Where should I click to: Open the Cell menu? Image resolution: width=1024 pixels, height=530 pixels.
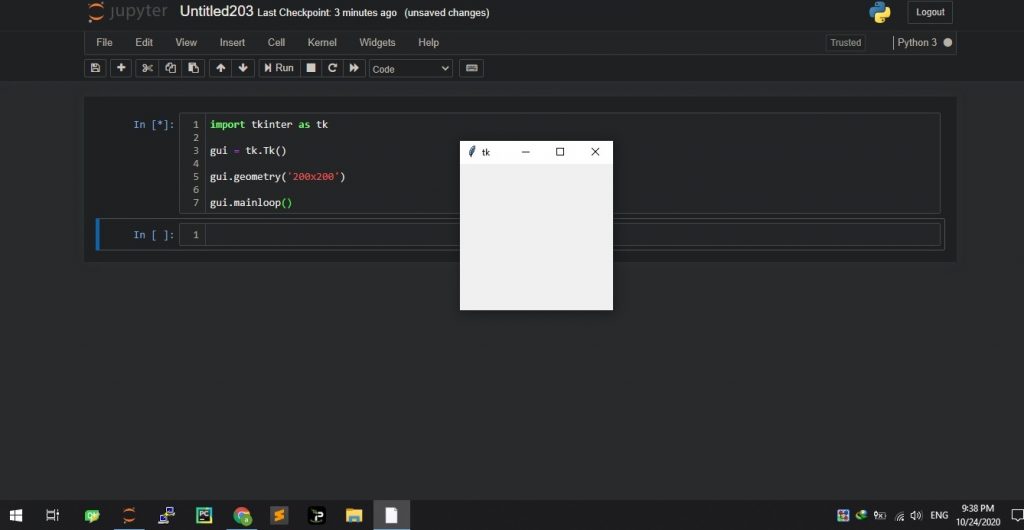pos(276,43)
